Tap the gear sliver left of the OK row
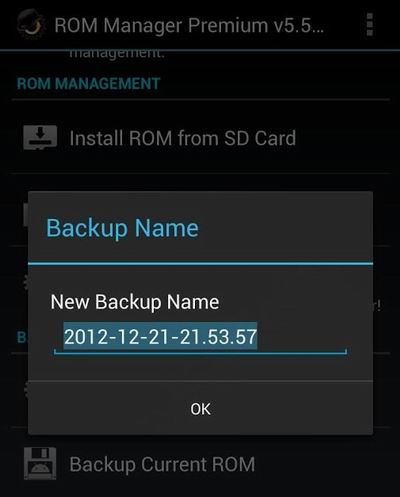Viewport: 400px width, 497px height. click(26, 390)
